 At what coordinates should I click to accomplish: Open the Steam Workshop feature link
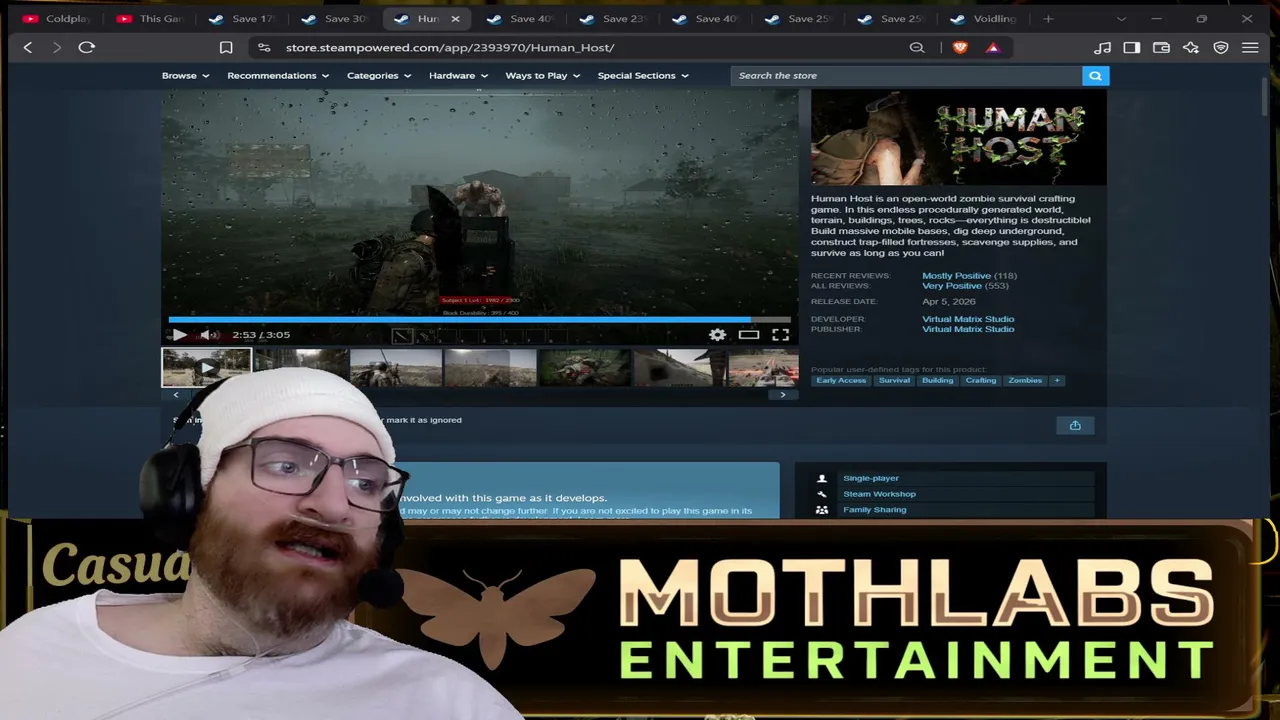coord(879,494)
